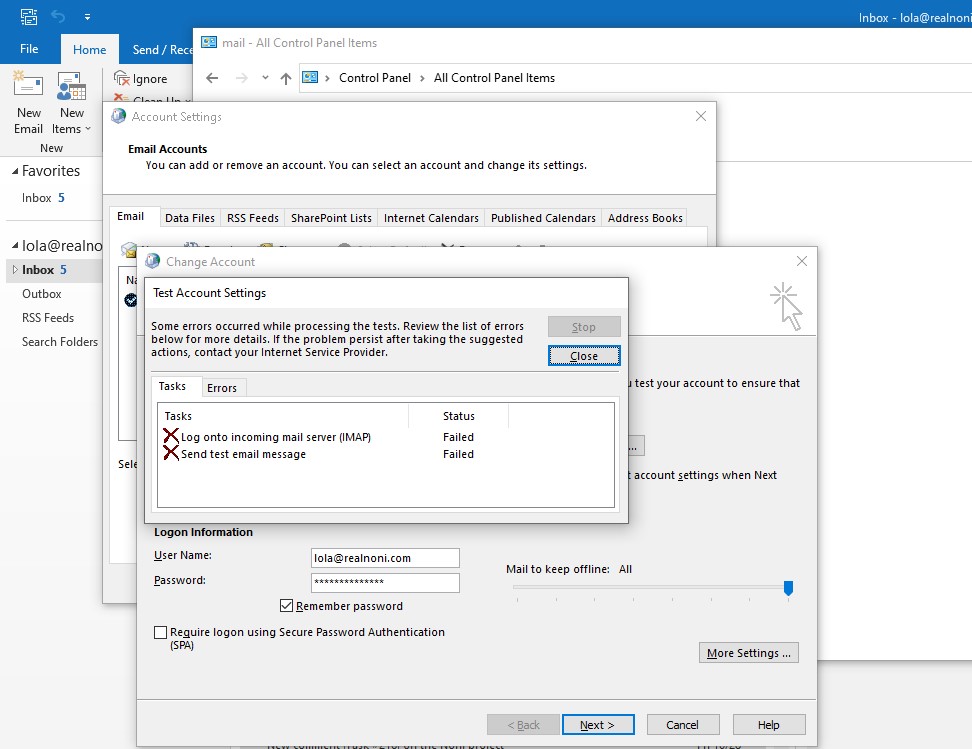Click the Next button

598,725
